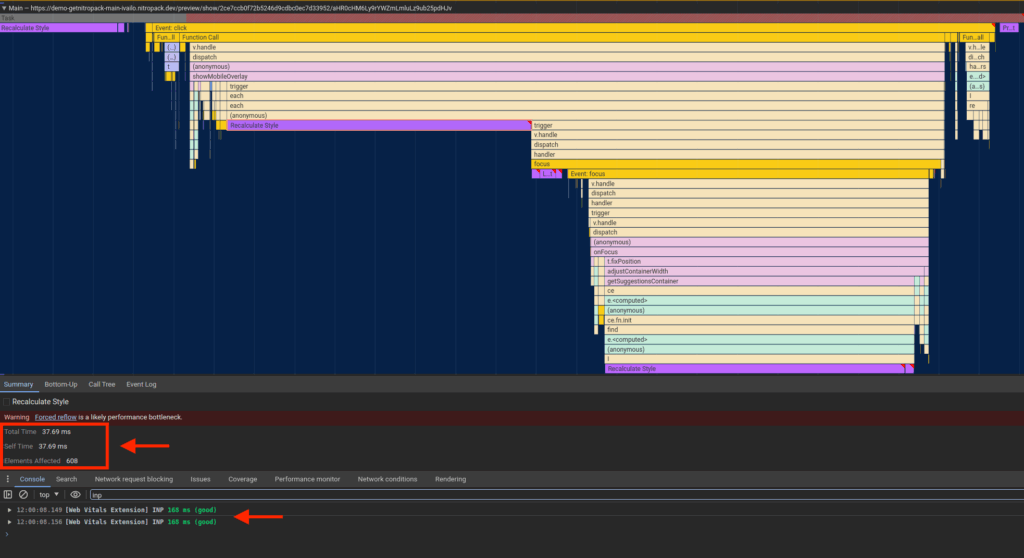
Task: Switch to the Coverage drawer tab
Action: [x=242, y=479]
